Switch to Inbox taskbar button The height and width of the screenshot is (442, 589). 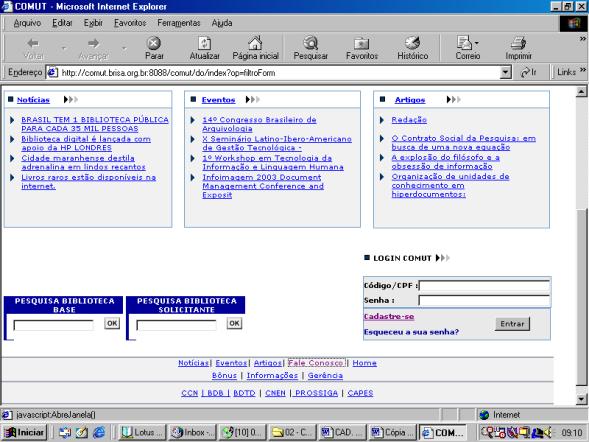[x=192, y=433]
